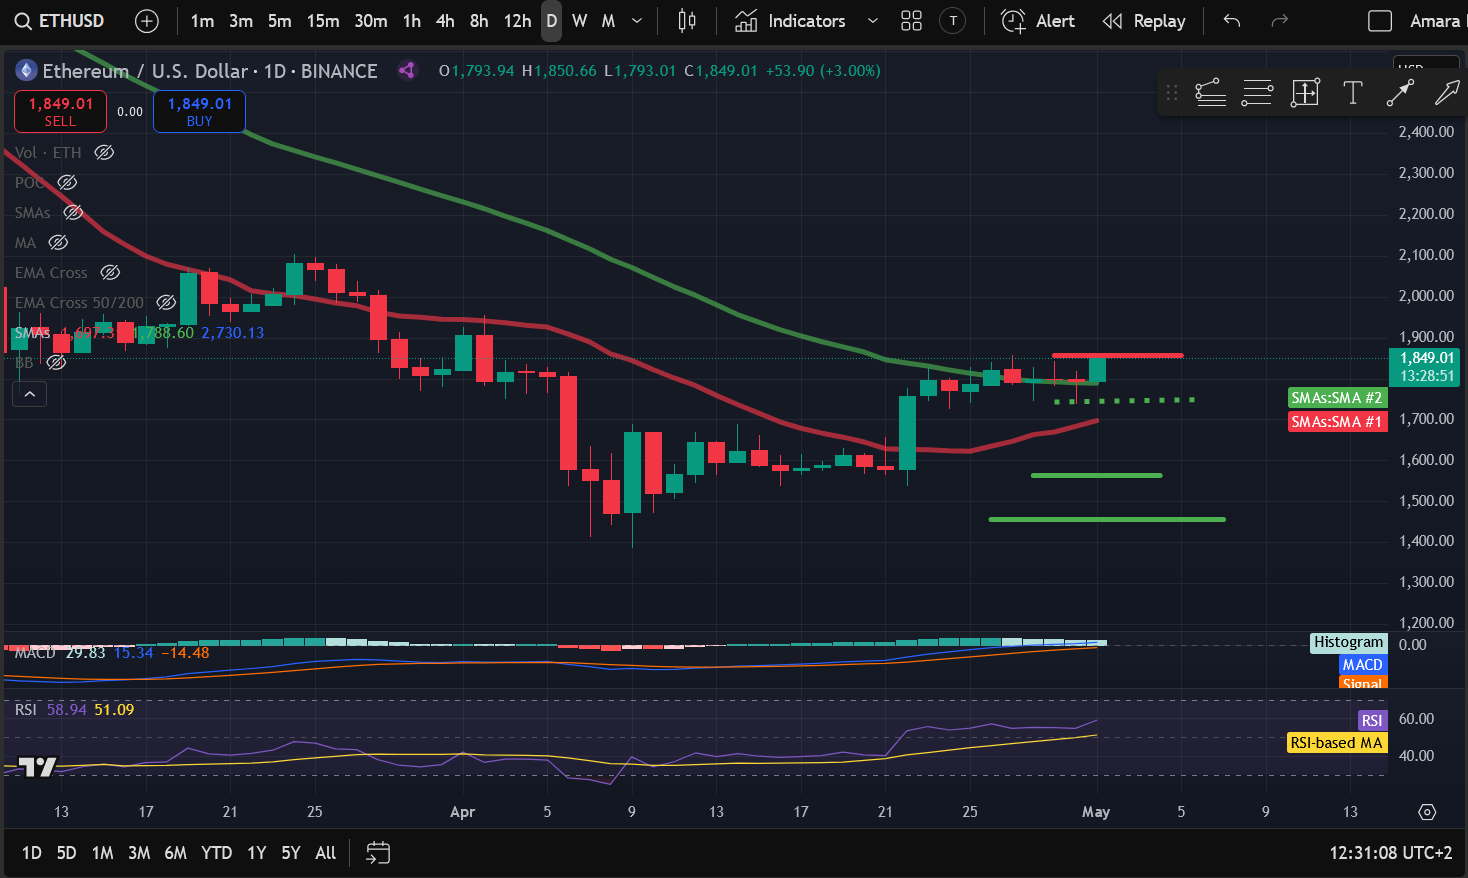Click the undo arrow icon
Image resolution: width=1468 pixels, height=878 pixels.
tap(1231, 20)
